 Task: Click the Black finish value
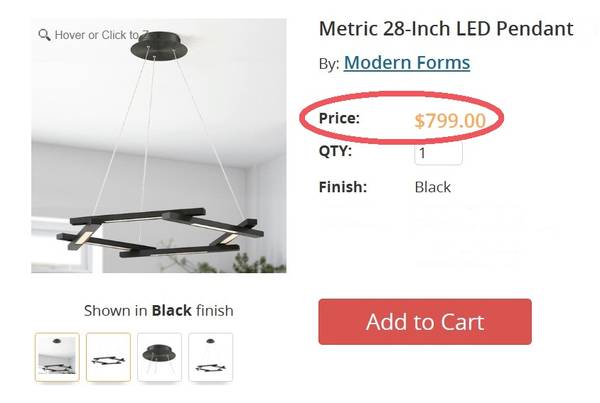[433, 187]
